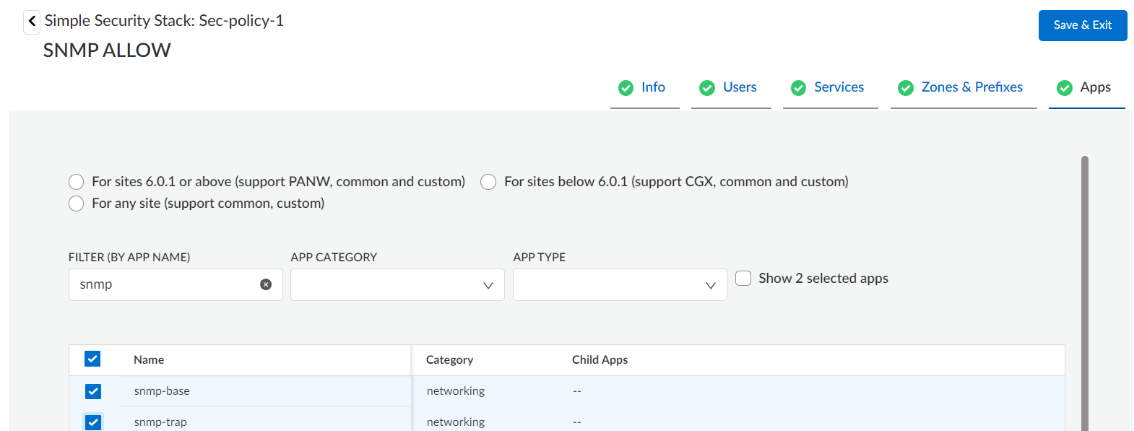The image size is (1134, 431).
Task: Select 'For sites below 6.0.1' radio option
Action: point(489,182)
